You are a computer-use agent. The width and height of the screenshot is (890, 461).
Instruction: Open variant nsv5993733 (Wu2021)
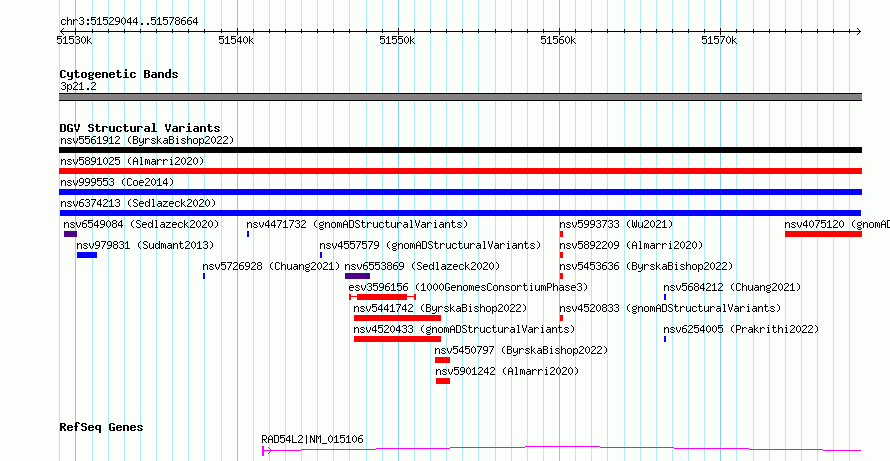(x=616, y=224)
